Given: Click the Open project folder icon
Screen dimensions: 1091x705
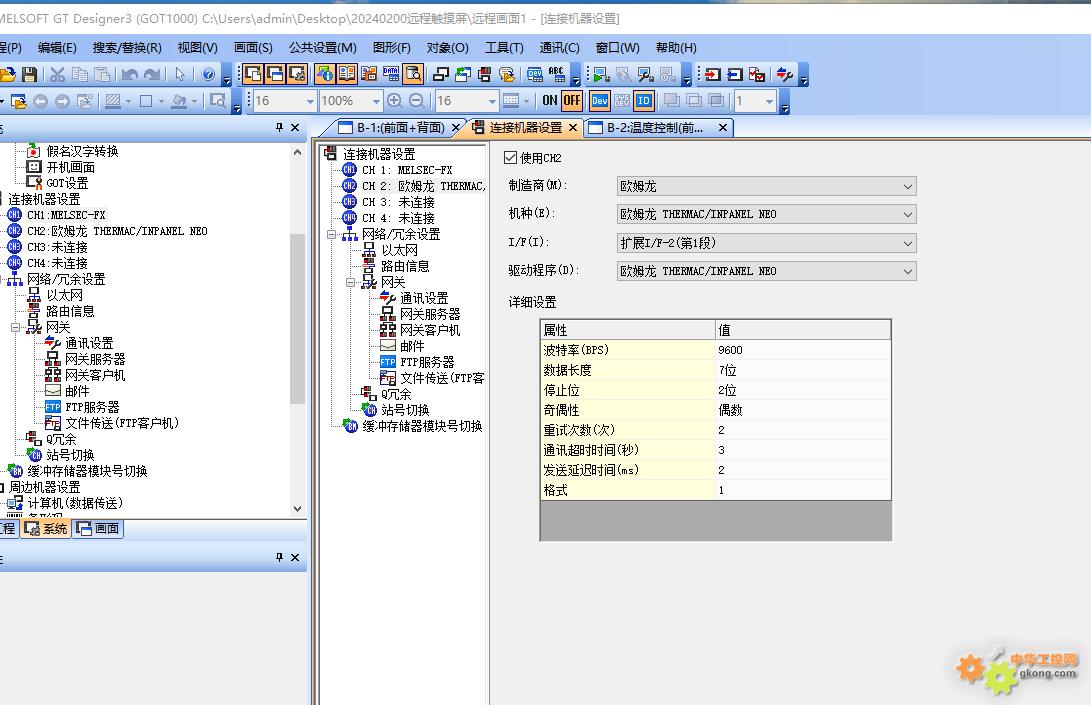Looking at the screenshot, I should (8, 74).
